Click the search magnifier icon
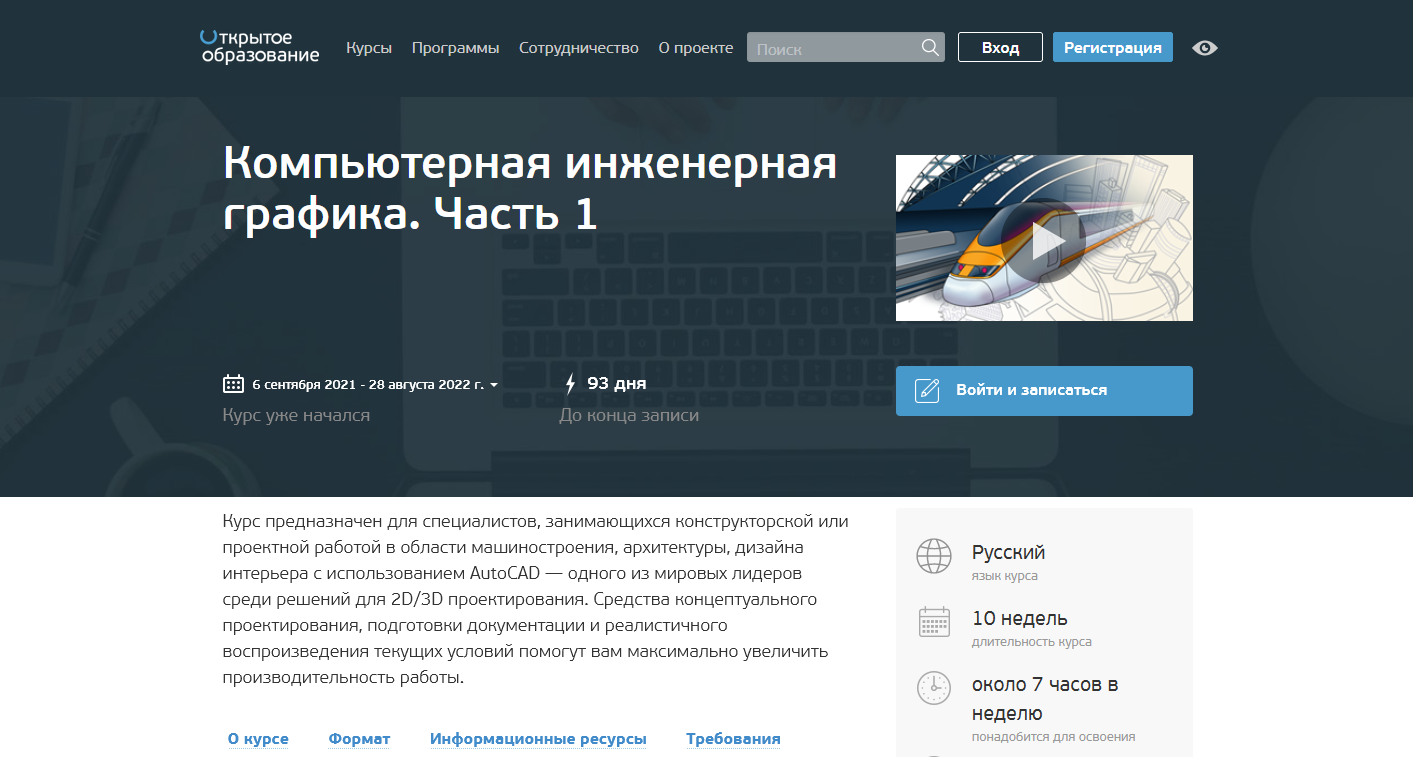1413x757 pixels. 929,47
